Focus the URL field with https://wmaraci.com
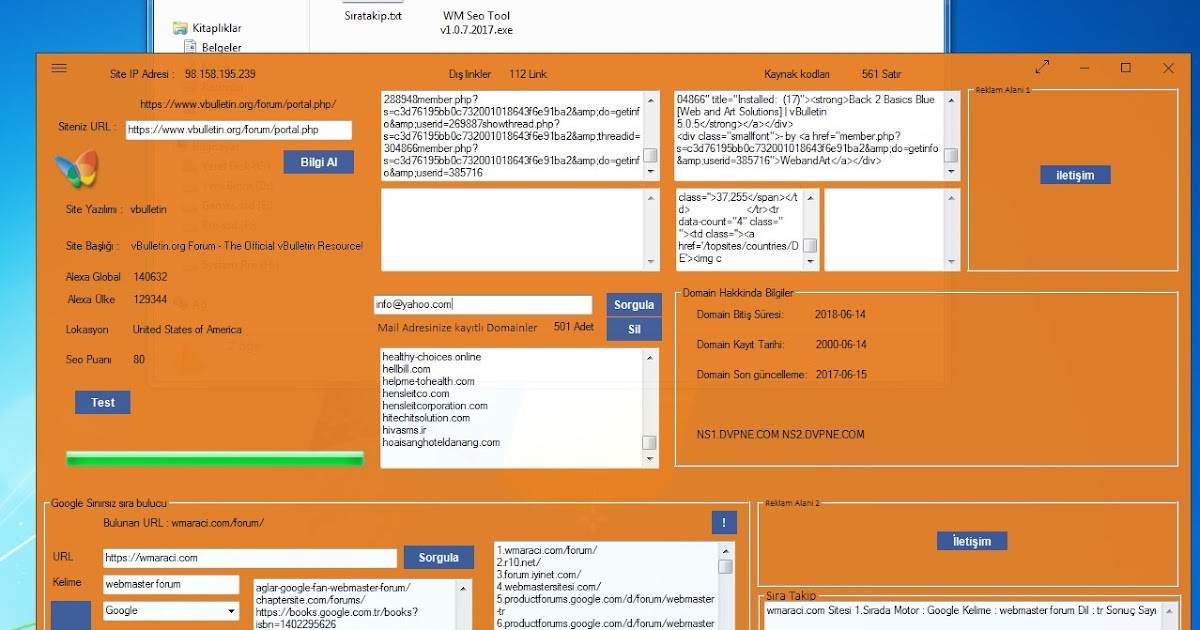Viewport: 1200px width, 630px height. pyautogui.click(x=250, y=558)
